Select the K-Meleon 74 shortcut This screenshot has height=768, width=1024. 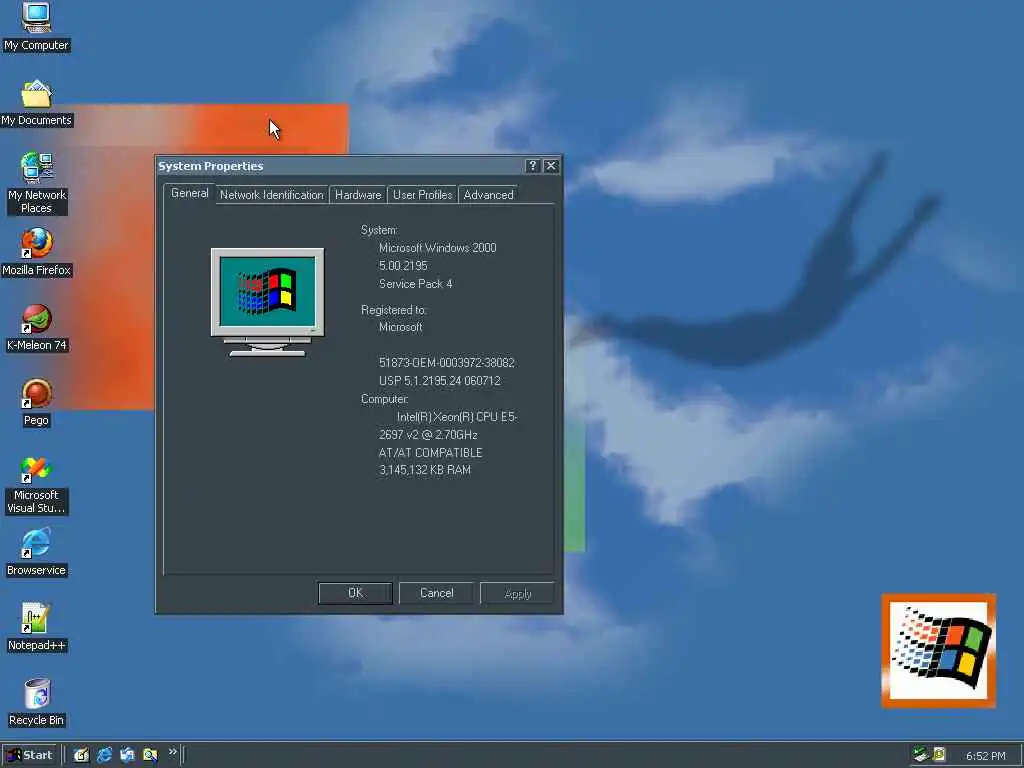[x=37, y=328]
